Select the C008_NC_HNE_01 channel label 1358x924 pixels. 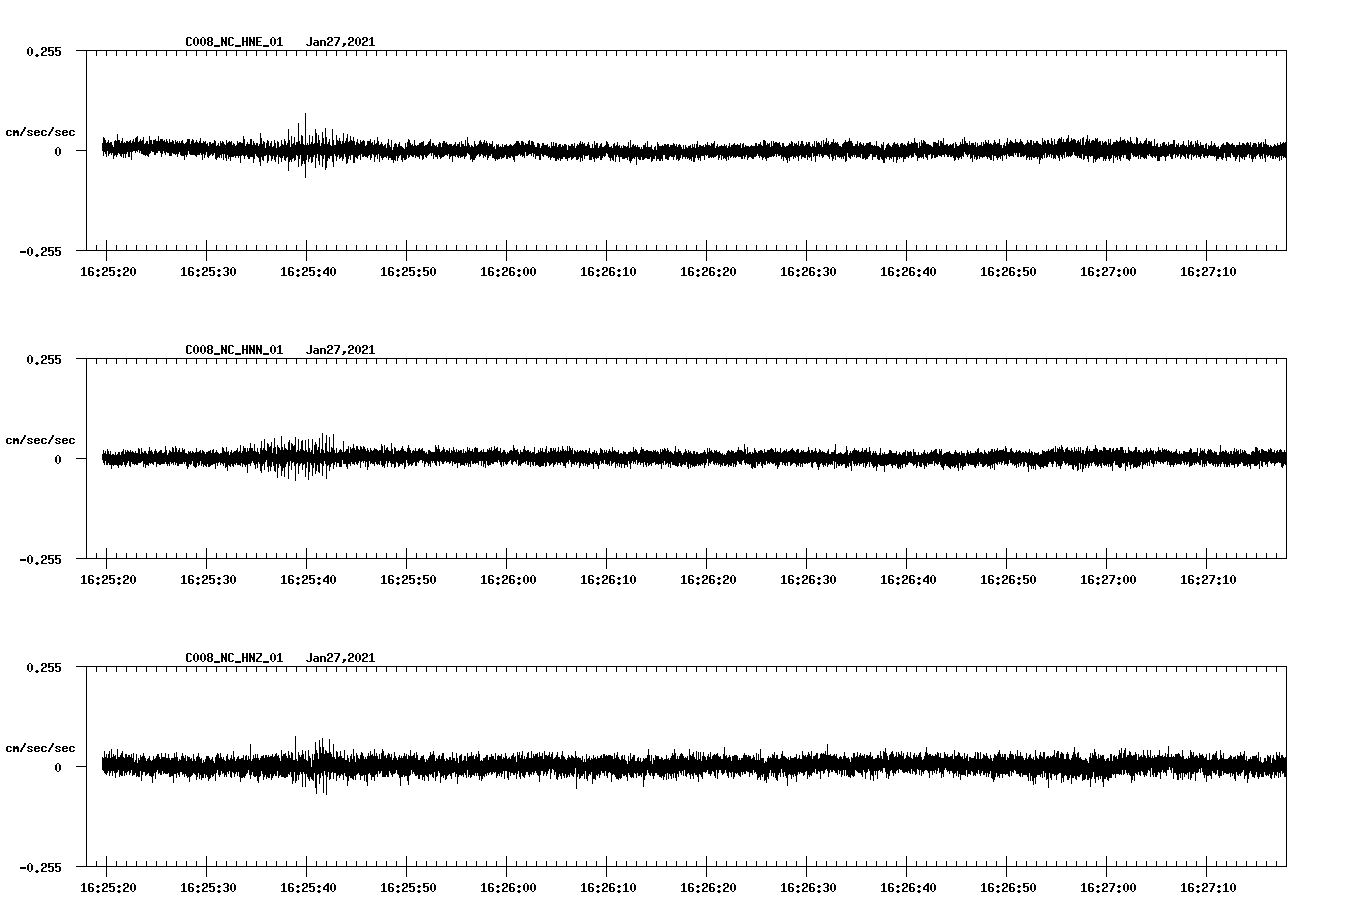[233, 42]
